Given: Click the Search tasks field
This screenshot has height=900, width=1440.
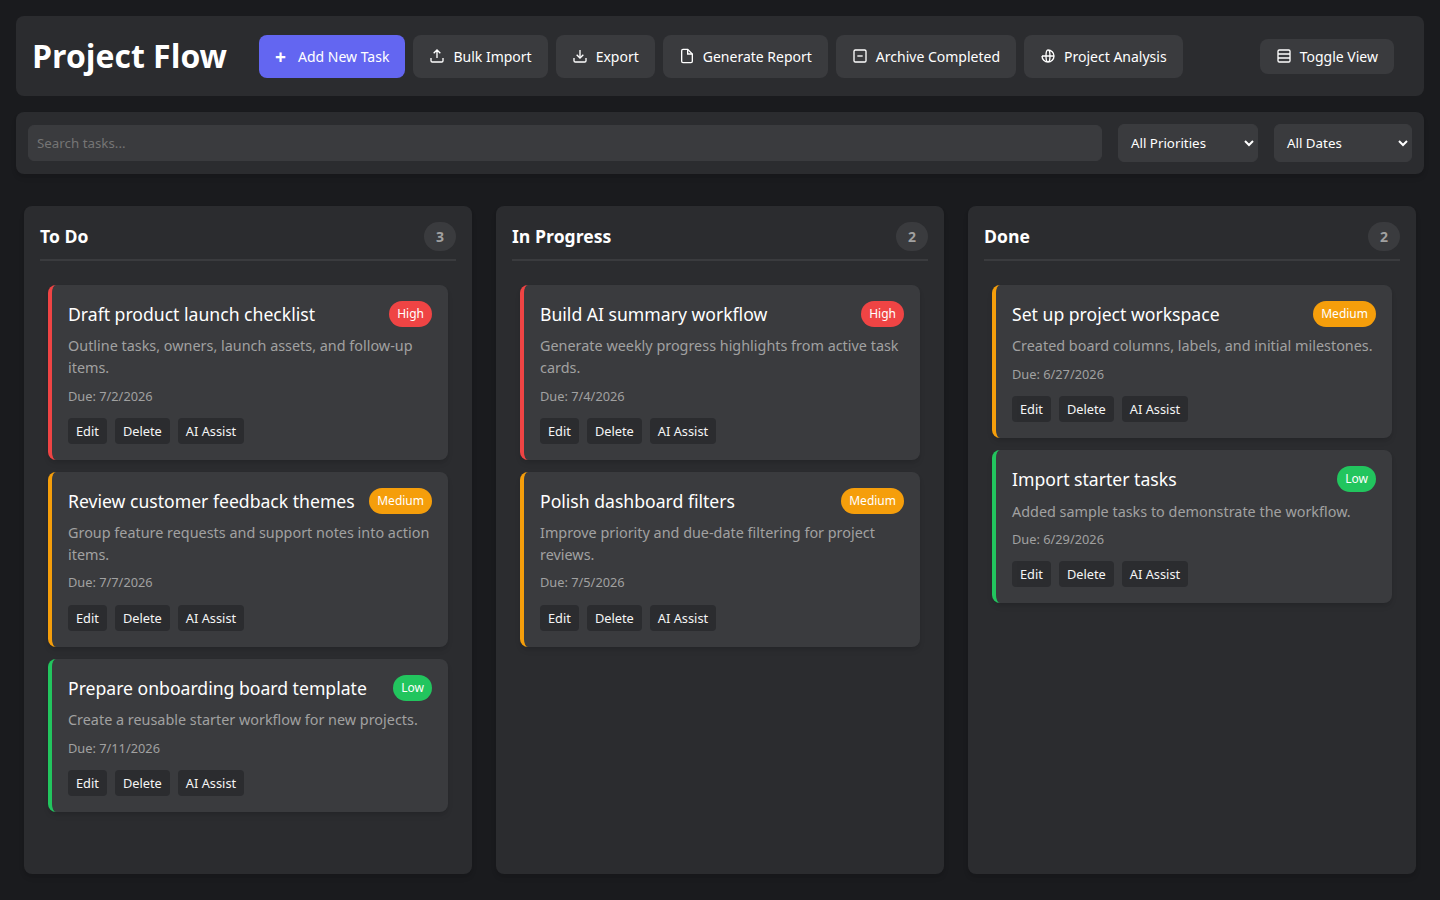Looking at the screenshot, I should coord(565,143).
